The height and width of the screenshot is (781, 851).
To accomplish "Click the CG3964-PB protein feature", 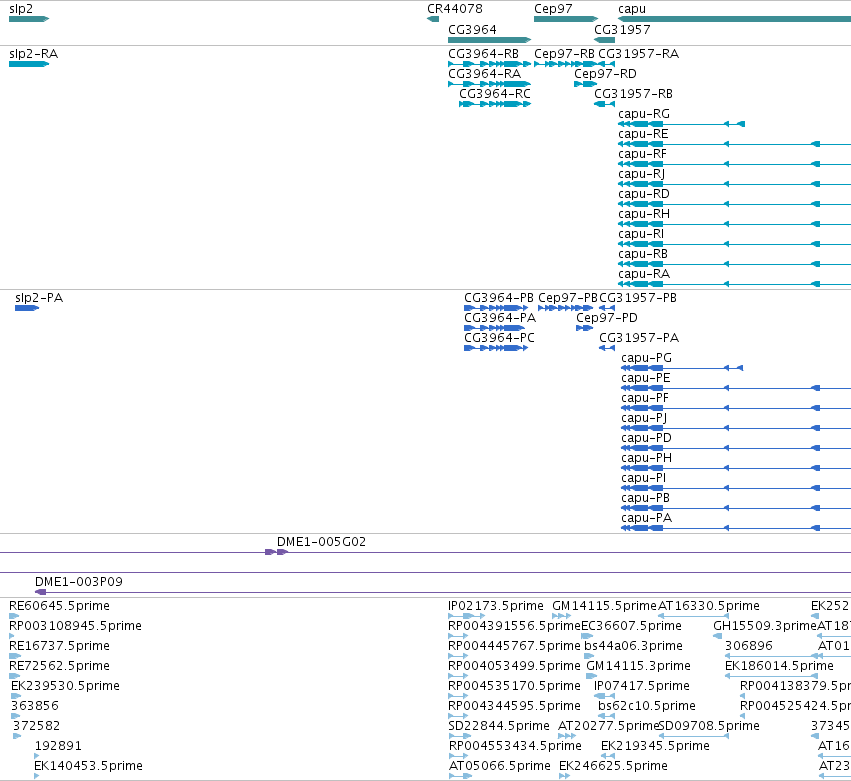I will pyautogui.click(x=496, y=308).
